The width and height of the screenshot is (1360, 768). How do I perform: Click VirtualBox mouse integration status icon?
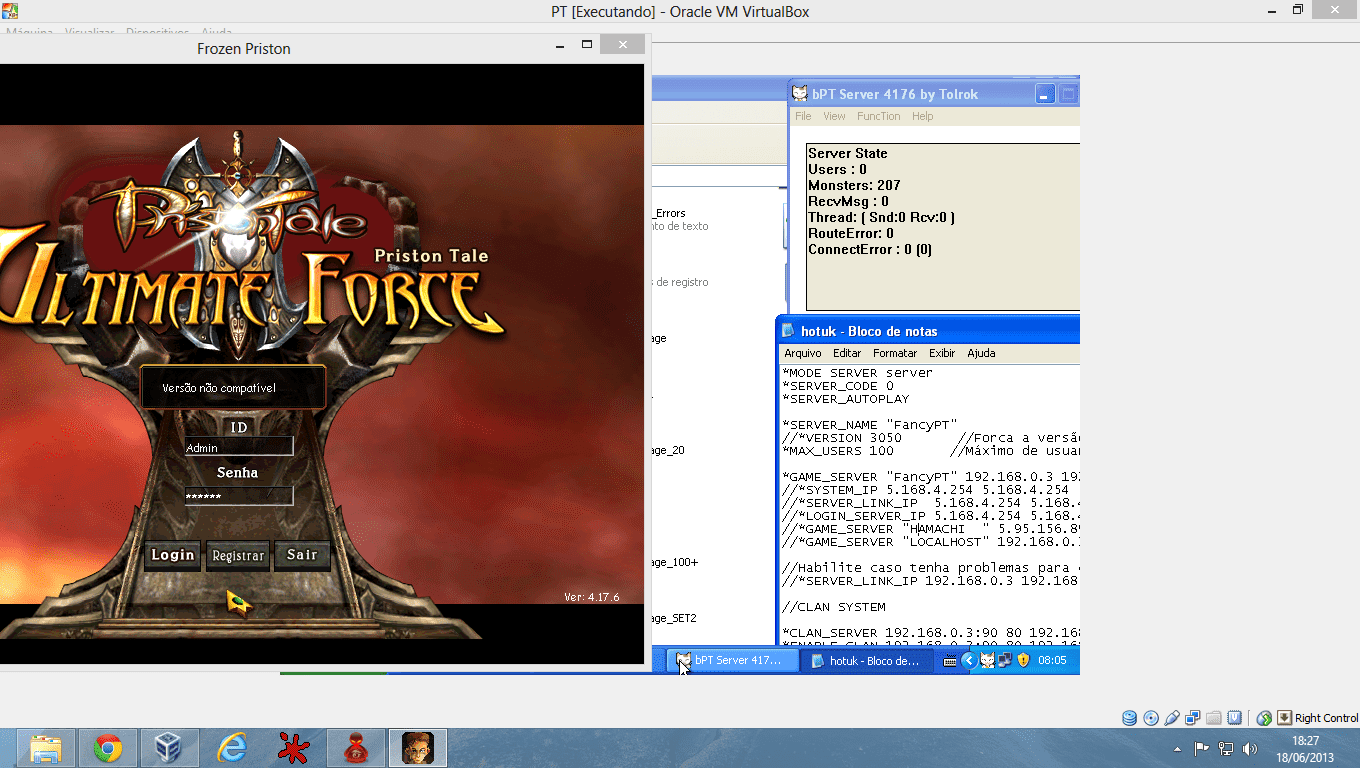1264,718
